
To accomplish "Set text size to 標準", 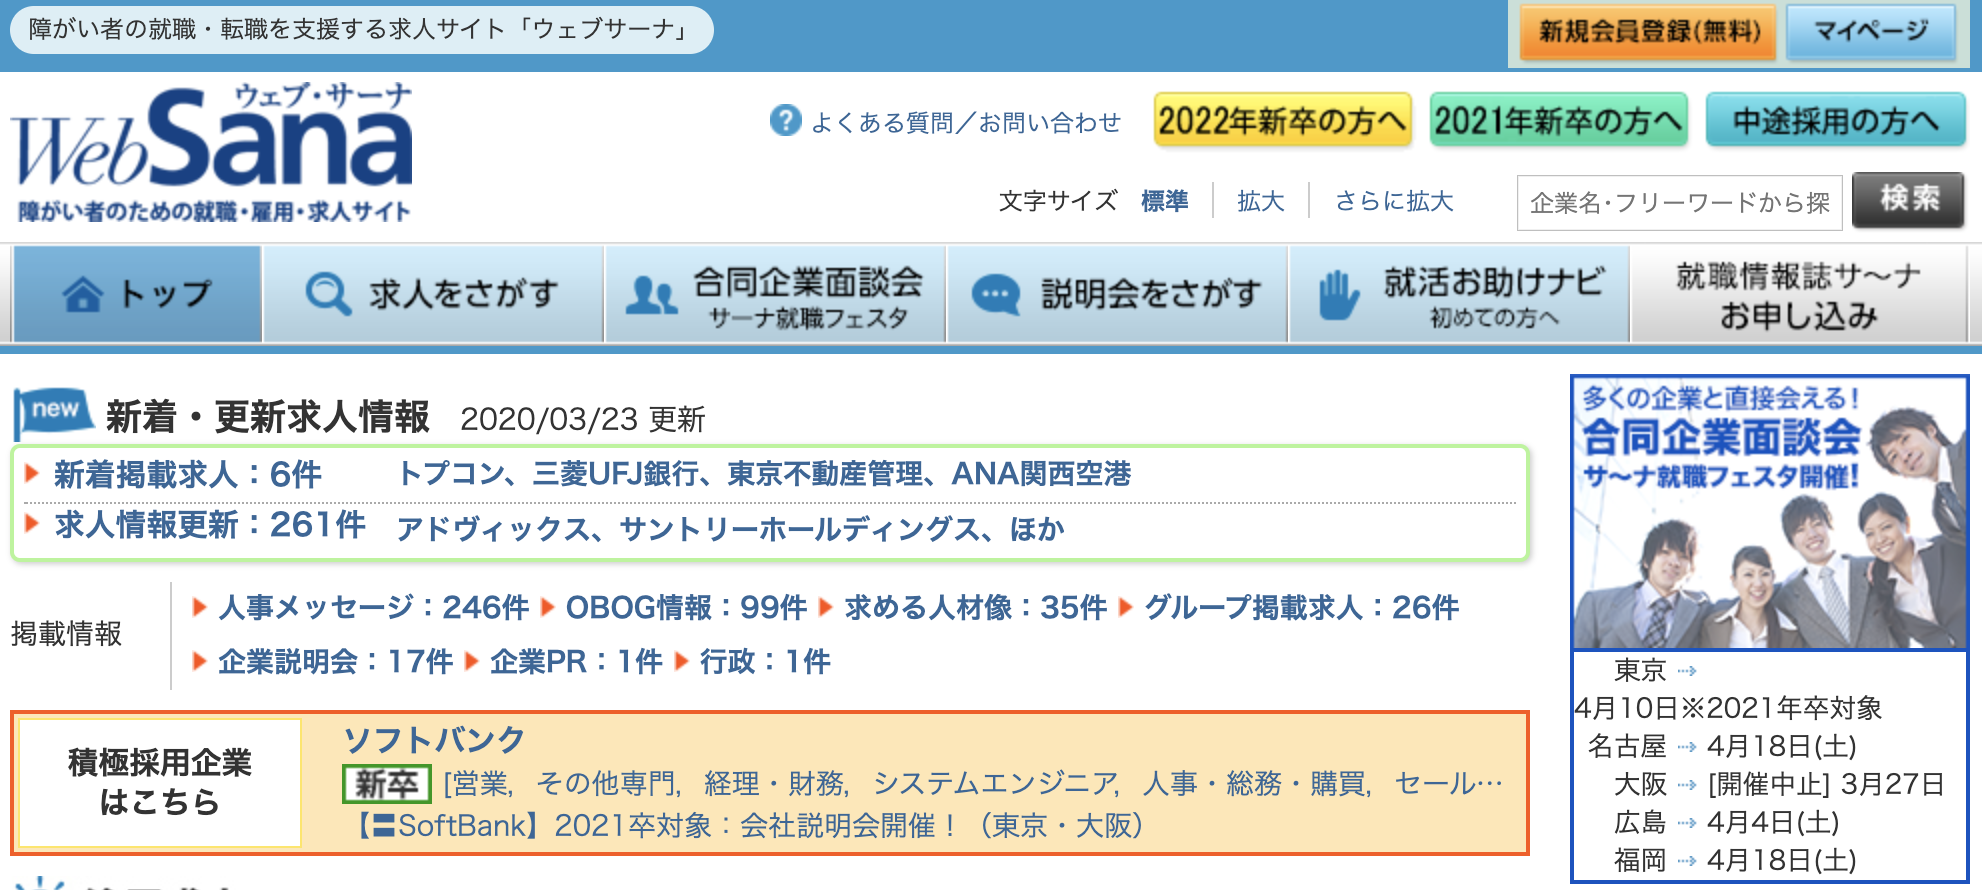I will [1164, 201].
